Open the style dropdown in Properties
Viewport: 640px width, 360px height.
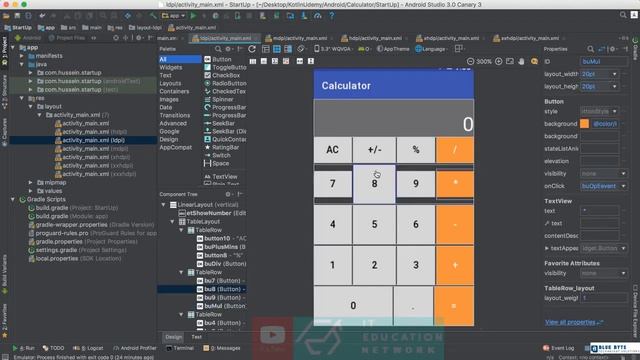point(614,111)
